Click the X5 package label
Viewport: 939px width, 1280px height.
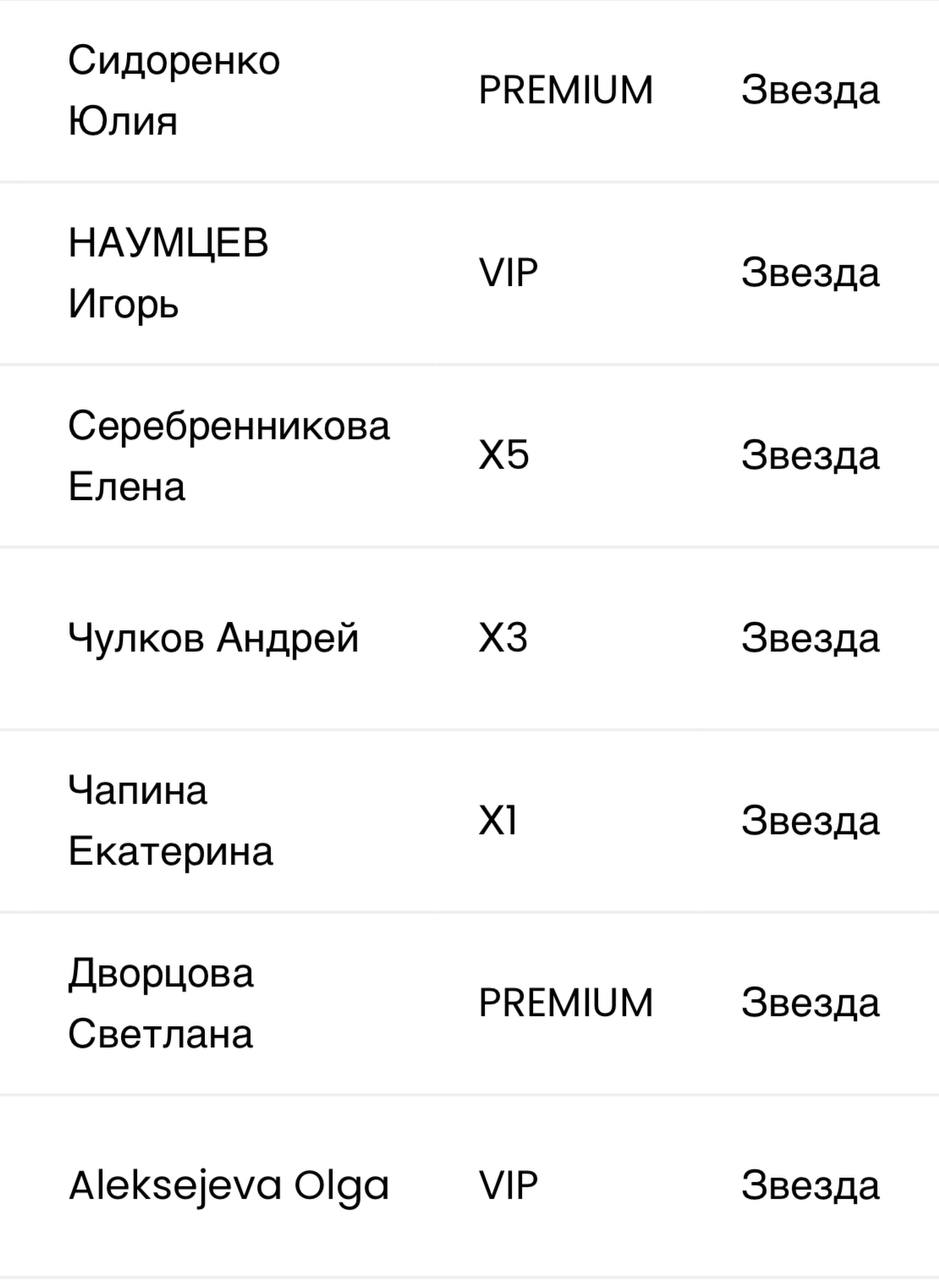(503, 455)
